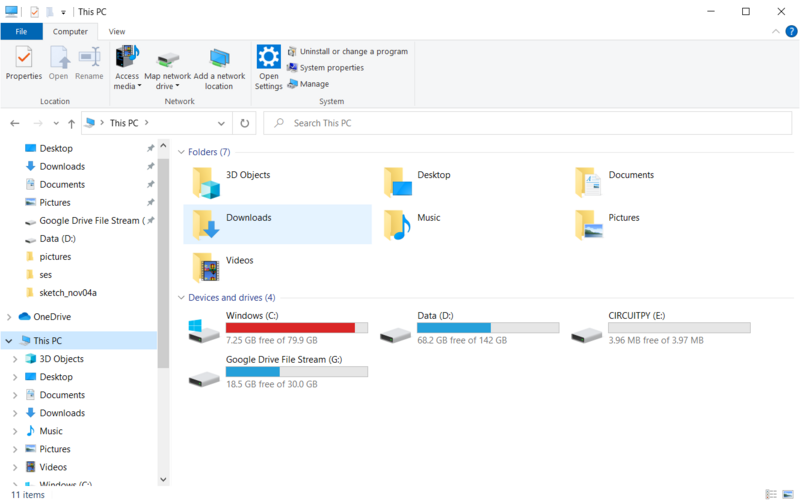Collapse the Folders (7) group

[x=181, y=152]
